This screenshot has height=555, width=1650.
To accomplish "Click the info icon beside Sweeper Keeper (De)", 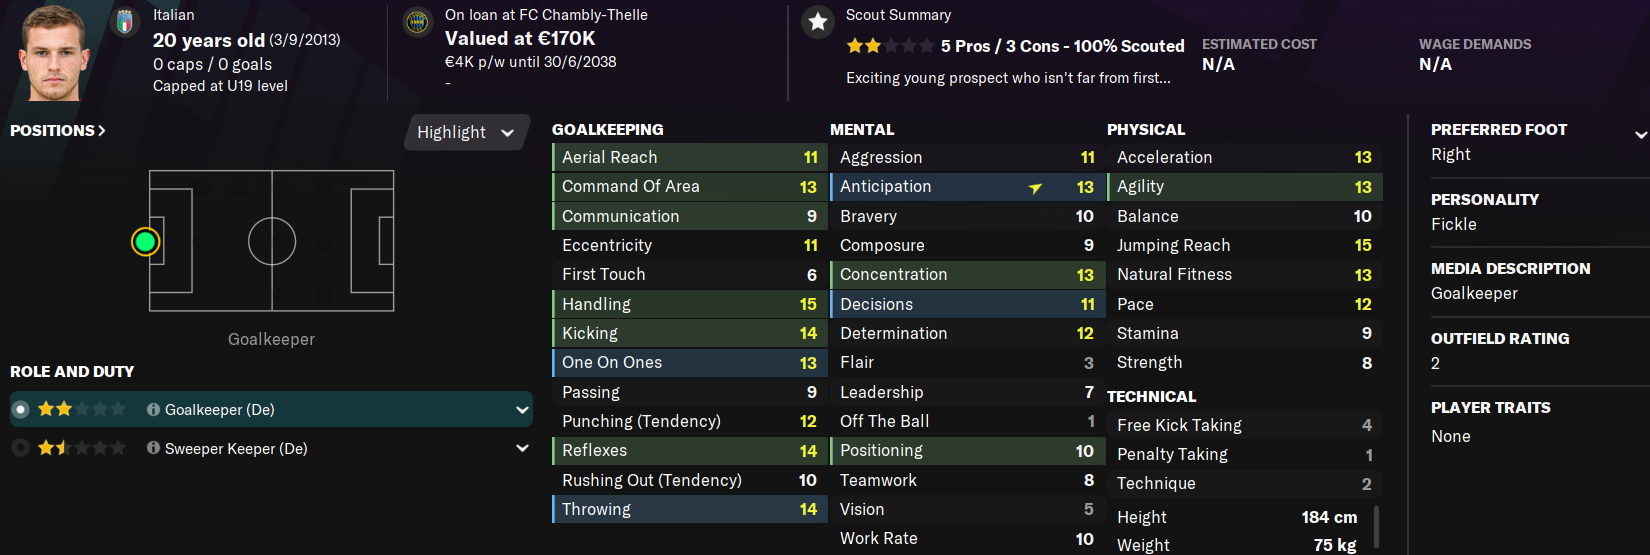I will 153,449.
